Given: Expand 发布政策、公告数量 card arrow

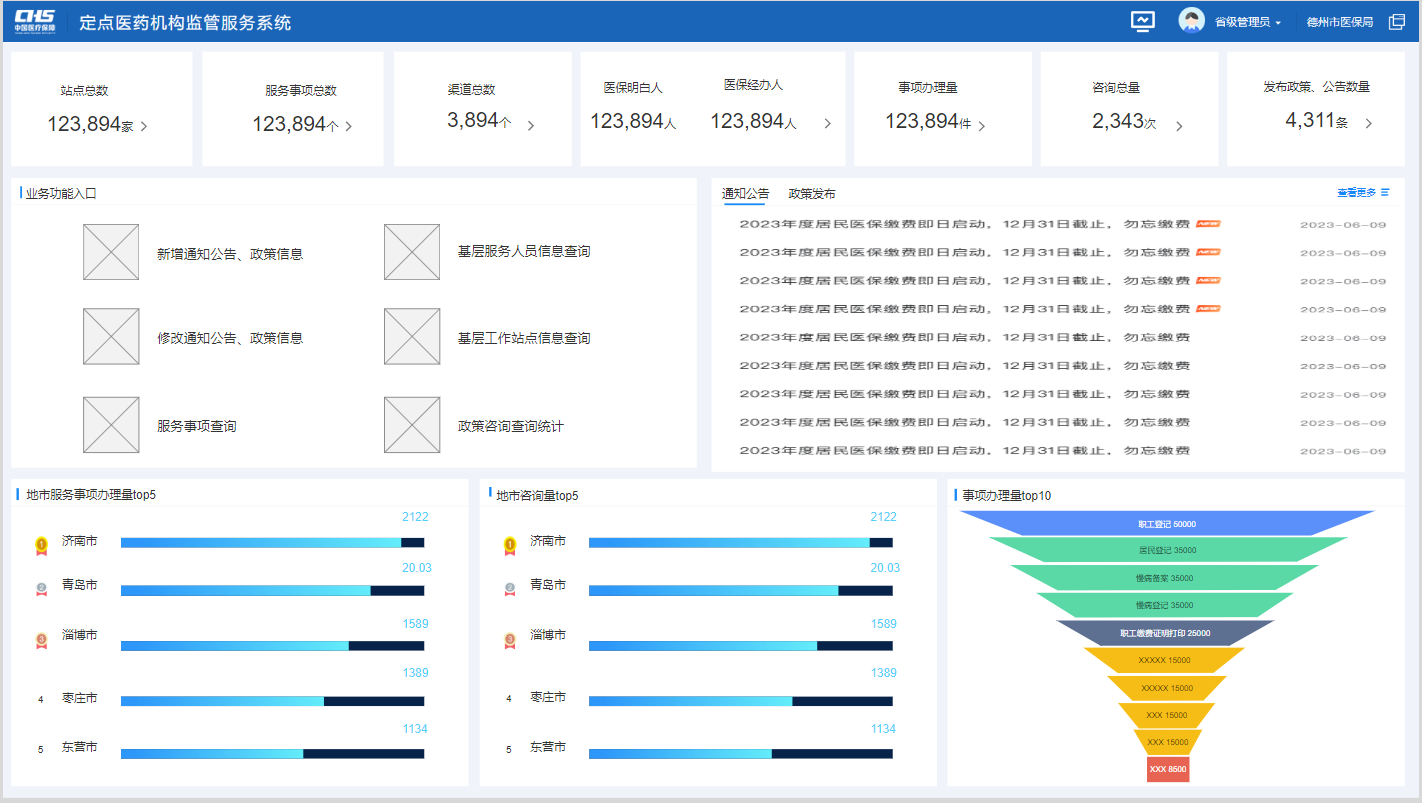Looking at the screenshot, I should (1368, 124).
